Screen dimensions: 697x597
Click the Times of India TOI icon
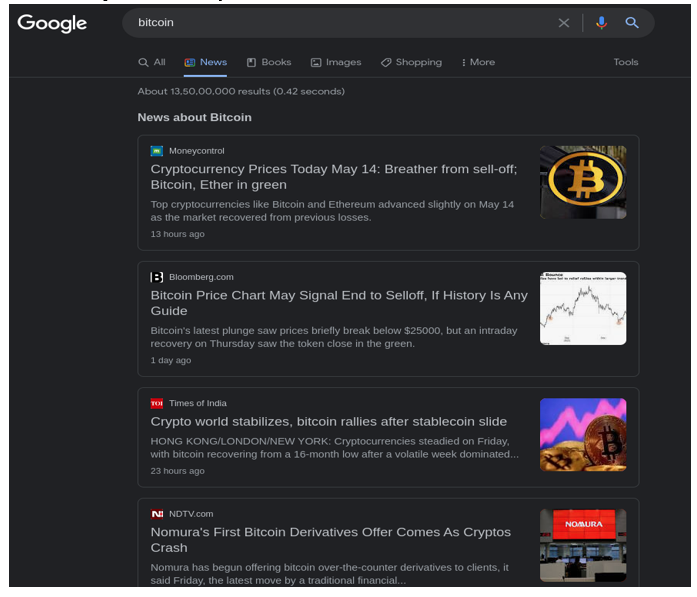(x=156, y=404)
